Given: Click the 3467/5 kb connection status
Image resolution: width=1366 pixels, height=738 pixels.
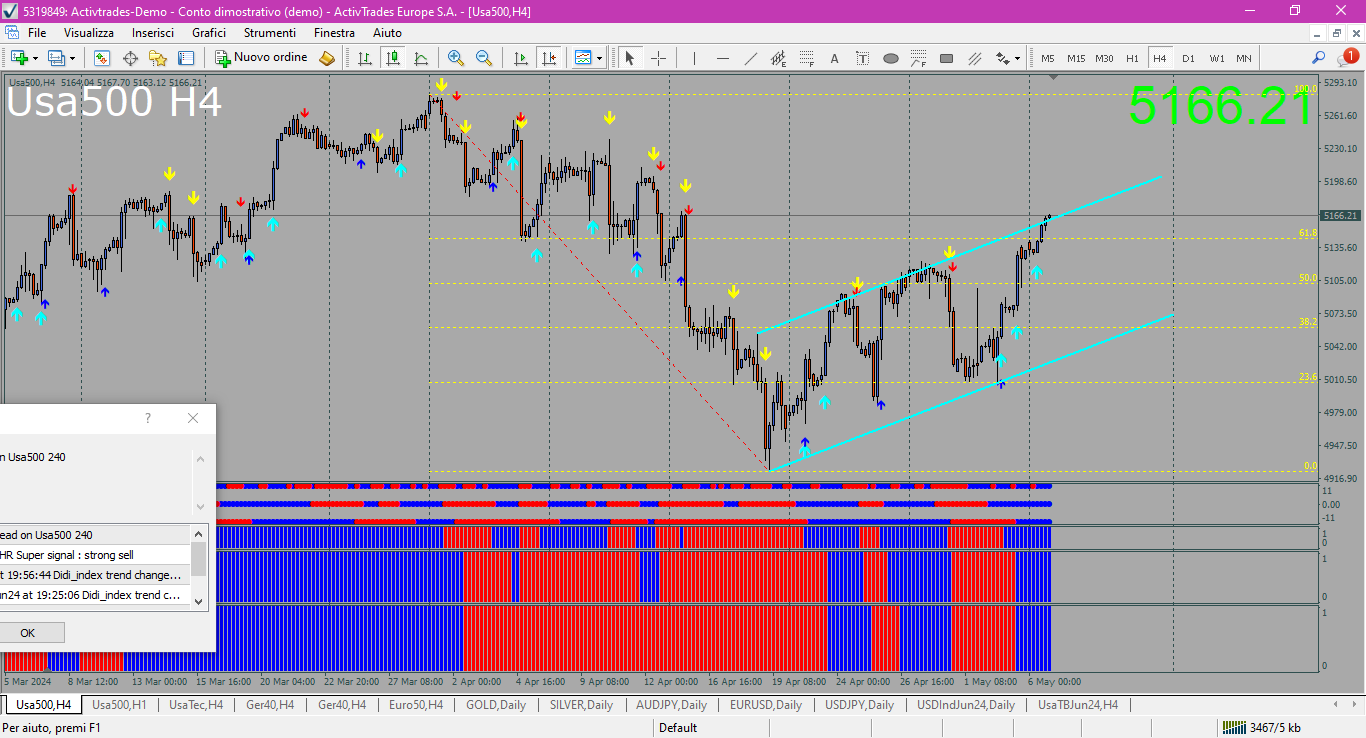Looking at the screenshot, I should click(x=1262, y=727).
